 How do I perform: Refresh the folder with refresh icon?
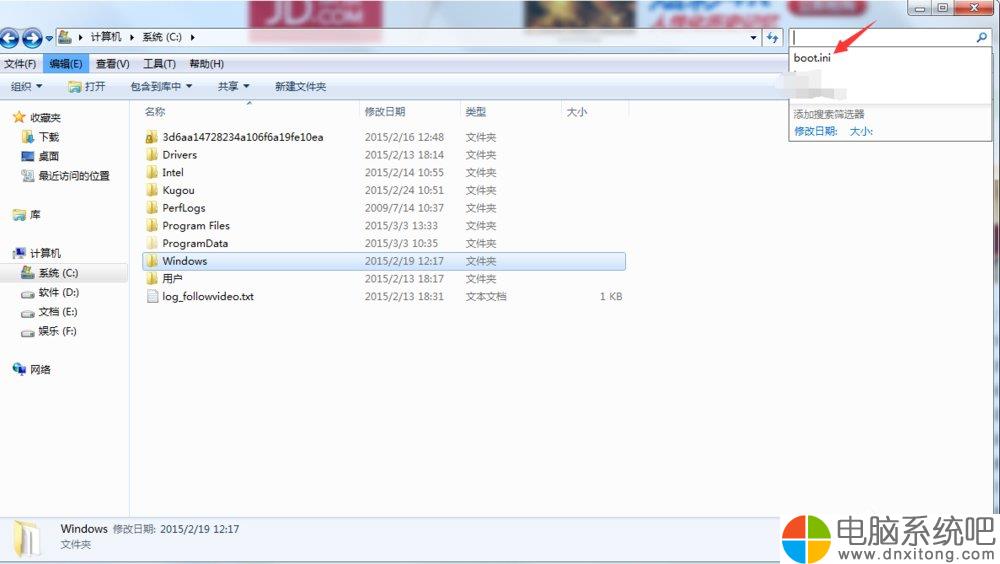point(772,38)
